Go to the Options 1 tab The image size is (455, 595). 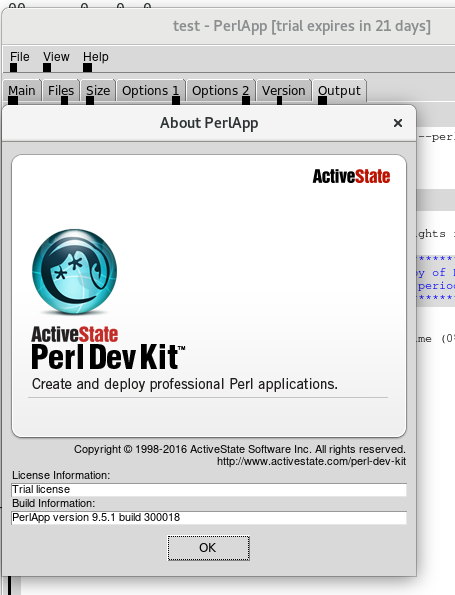(x=150, y=91)
